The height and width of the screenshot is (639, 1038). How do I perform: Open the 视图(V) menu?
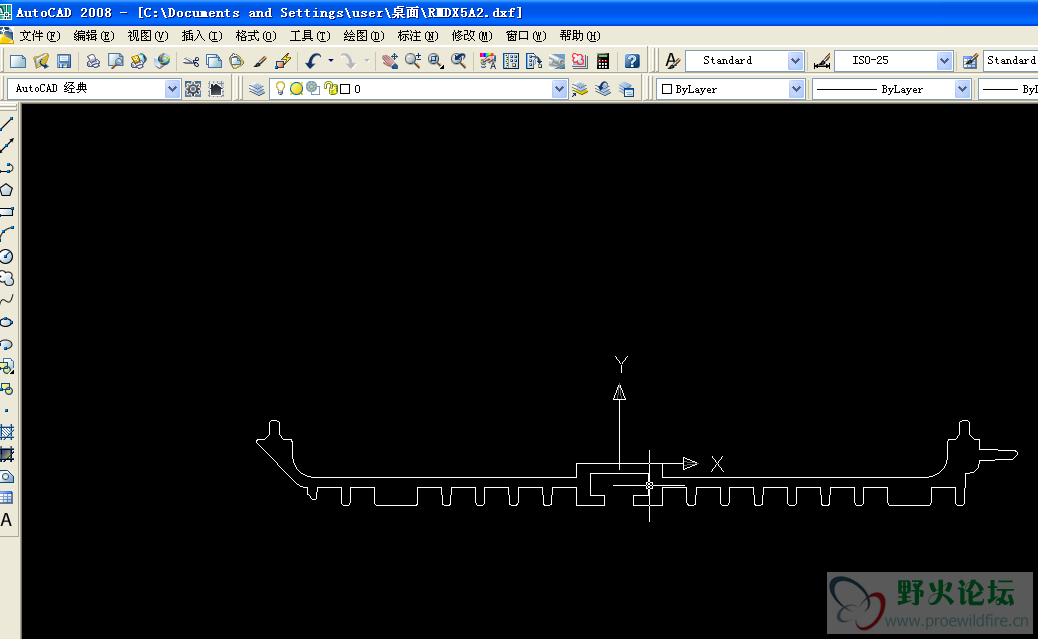pyautogui.click(x=148, y=36)
